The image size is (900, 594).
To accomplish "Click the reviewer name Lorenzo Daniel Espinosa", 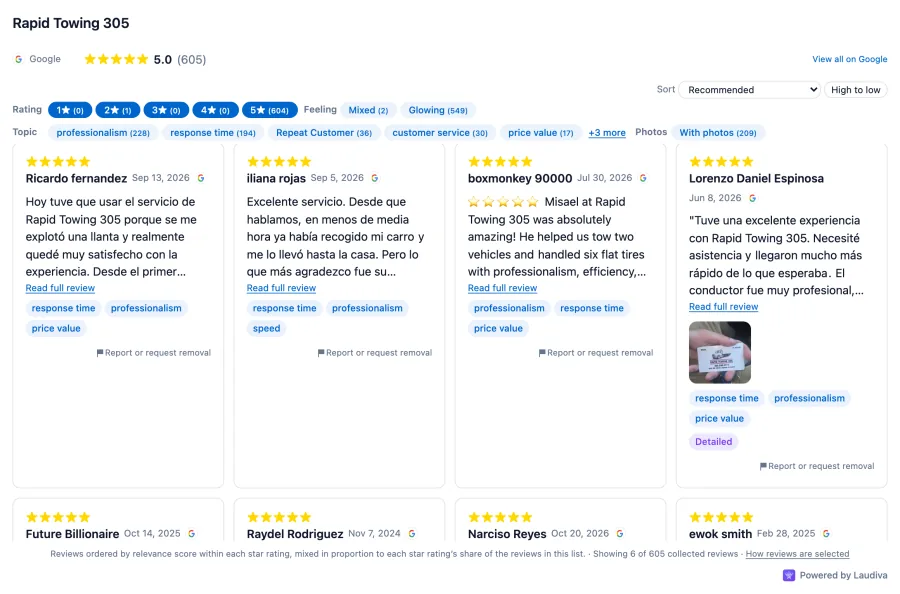I will [756, 178].
